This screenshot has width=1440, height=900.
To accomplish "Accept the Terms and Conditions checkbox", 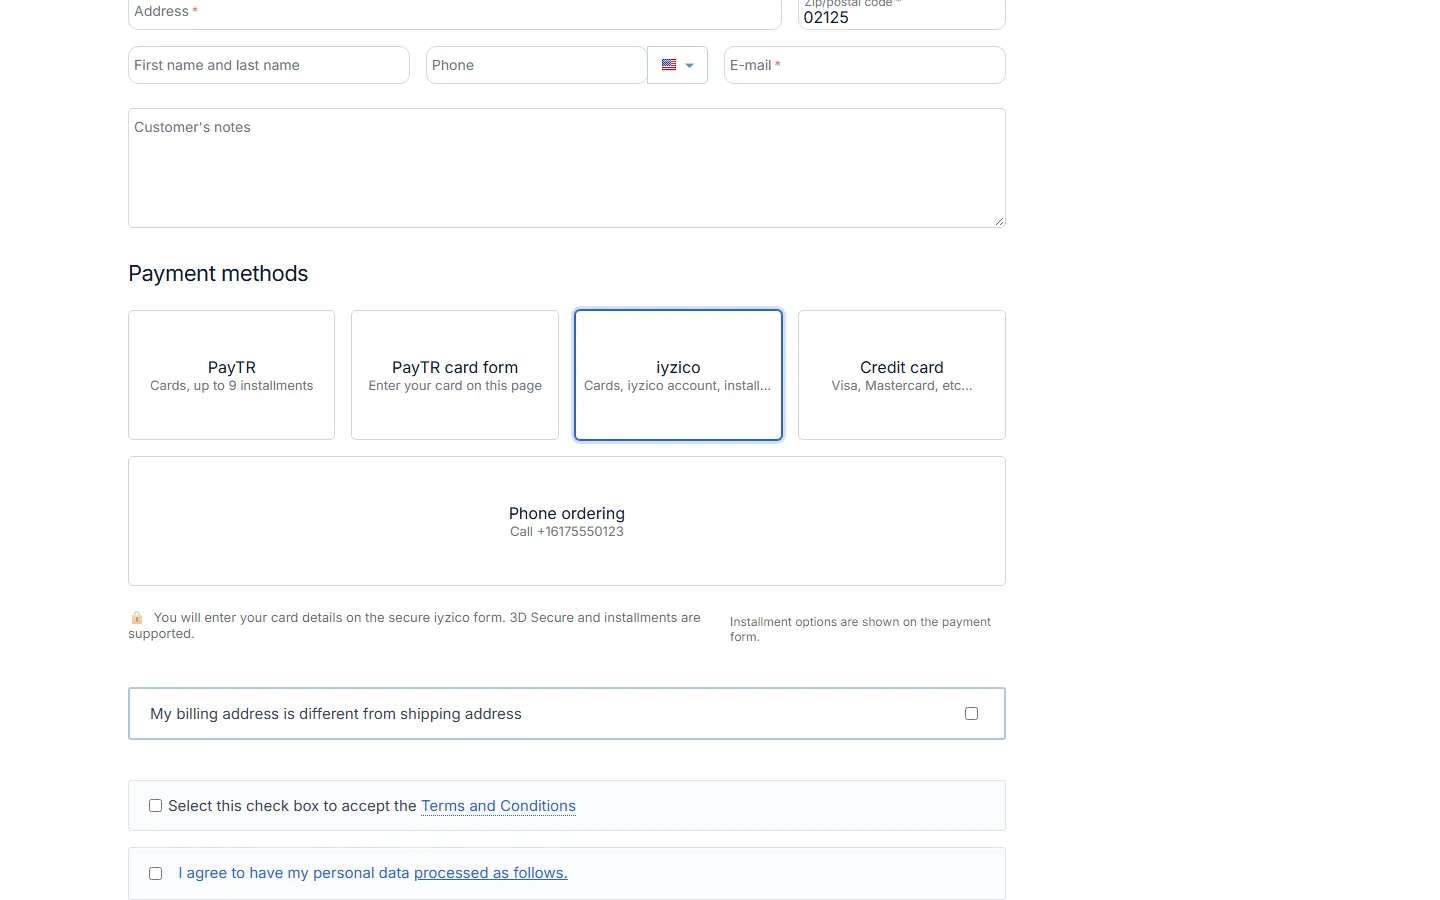I will pos(155,805).
